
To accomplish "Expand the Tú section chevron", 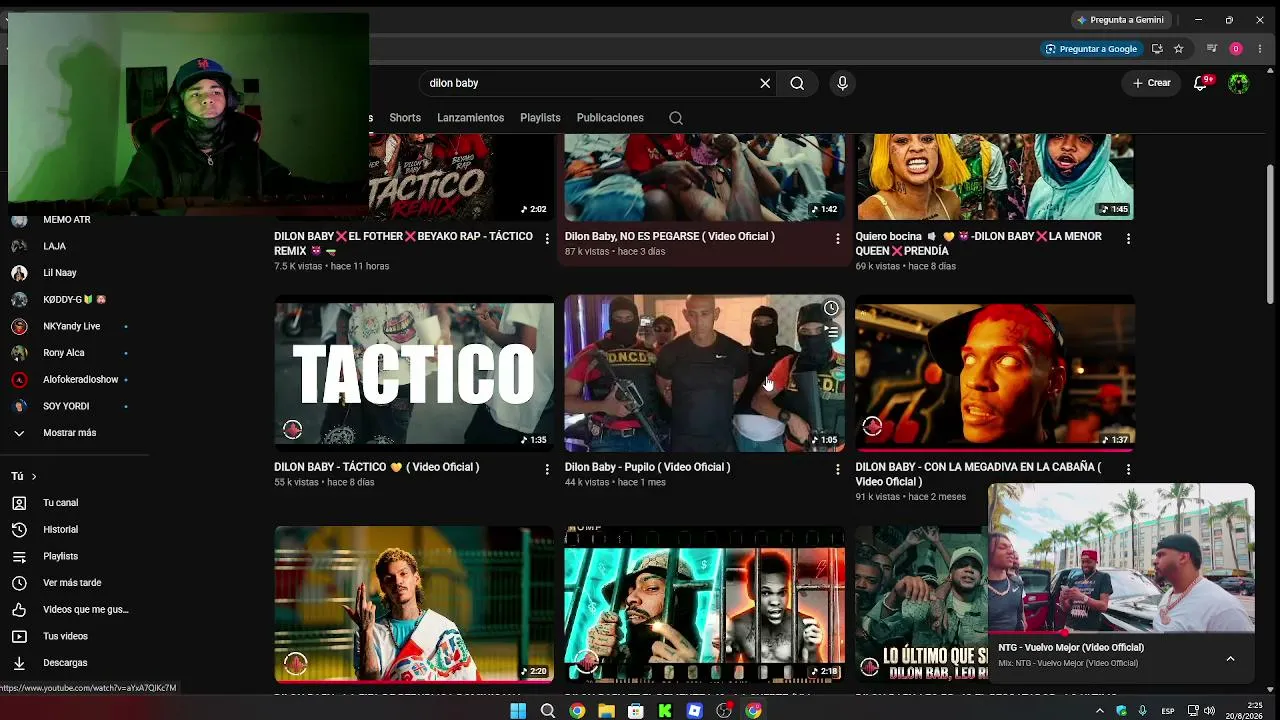I will pos(33,477).
